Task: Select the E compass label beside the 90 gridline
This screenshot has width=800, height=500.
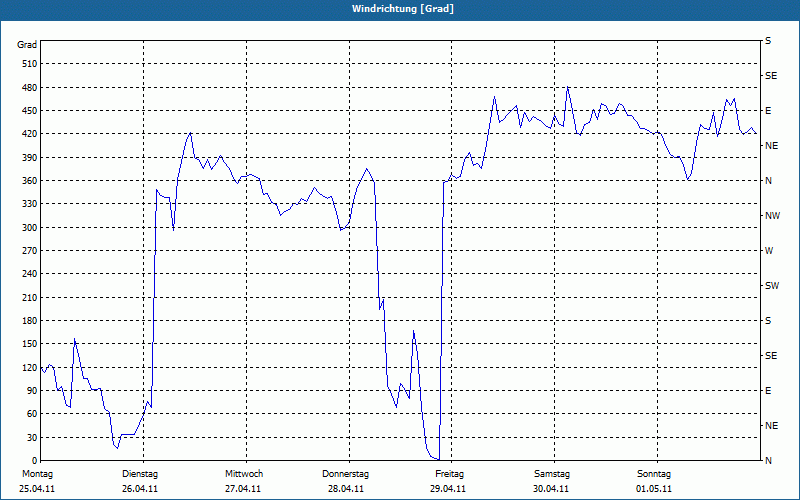Action: pos(768,391)
